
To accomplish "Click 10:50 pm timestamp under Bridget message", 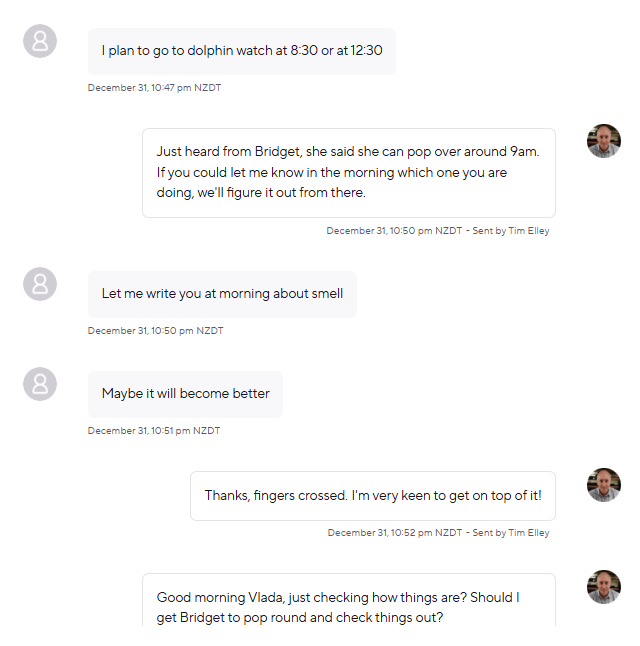I will [394, 231].
